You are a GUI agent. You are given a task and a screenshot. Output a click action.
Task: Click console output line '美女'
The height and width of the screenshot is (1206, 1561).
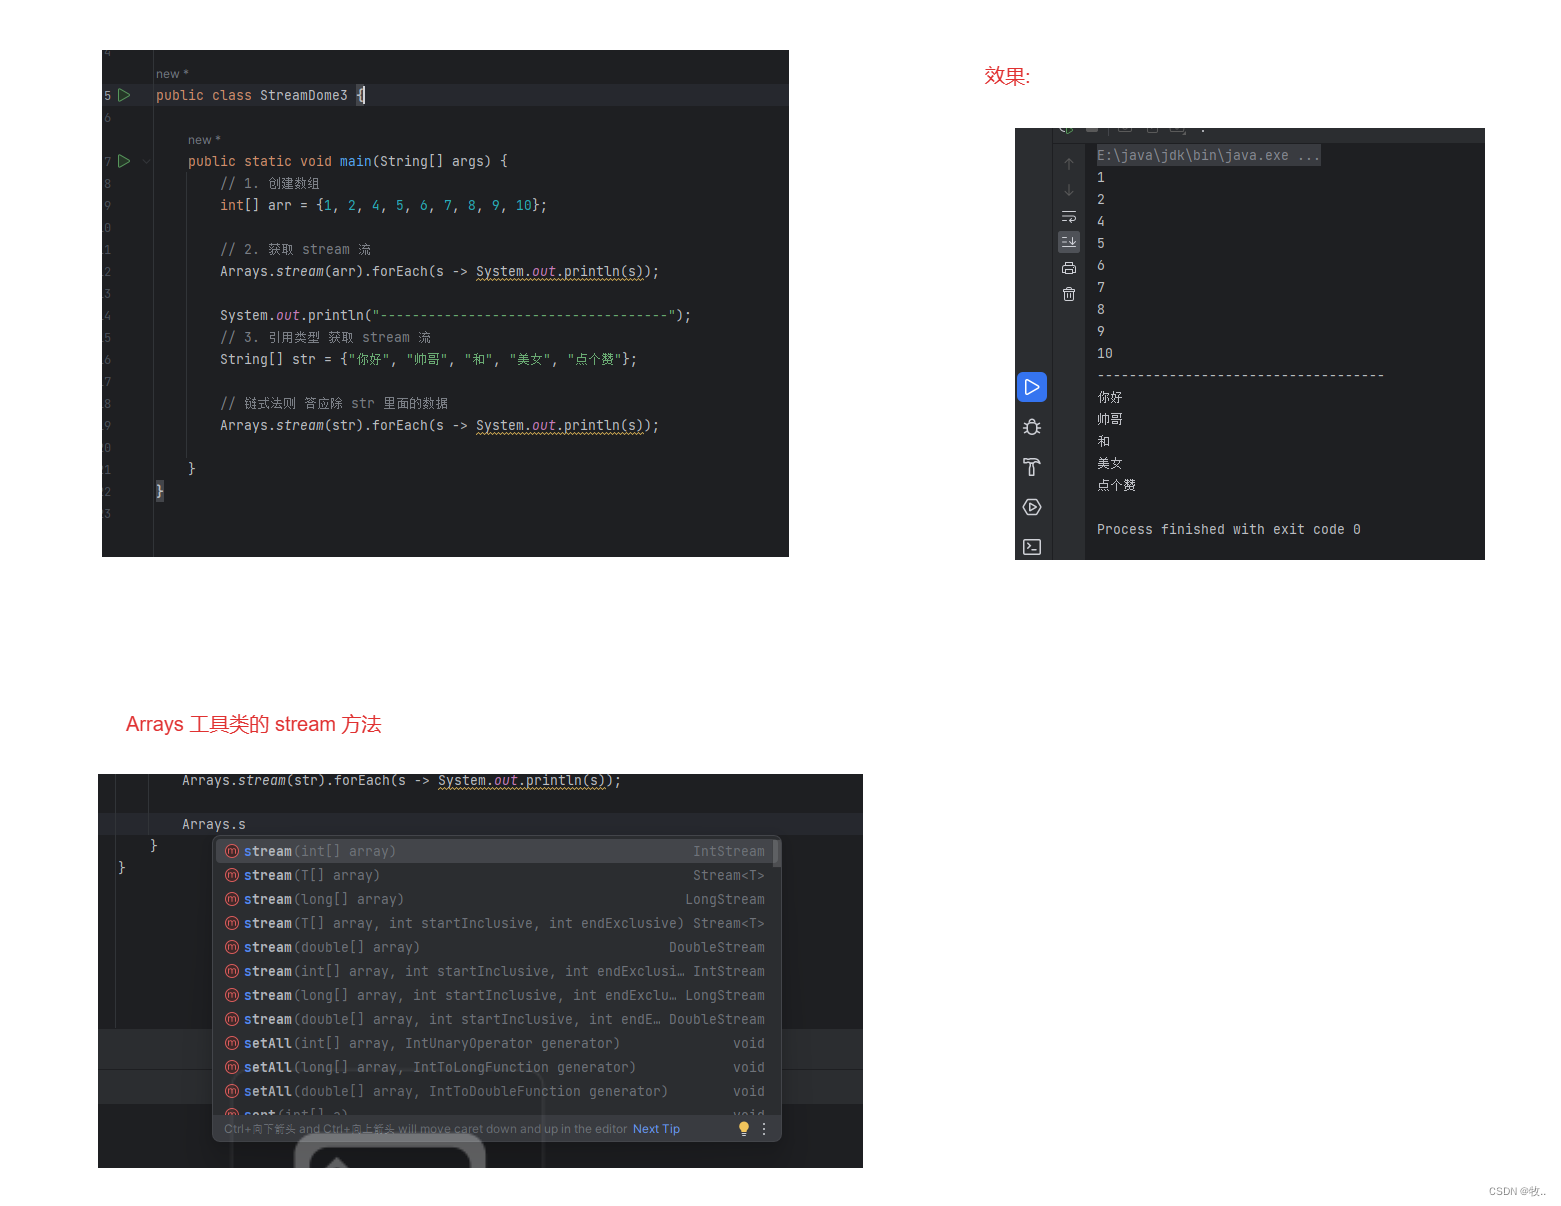pos(1110,463)
